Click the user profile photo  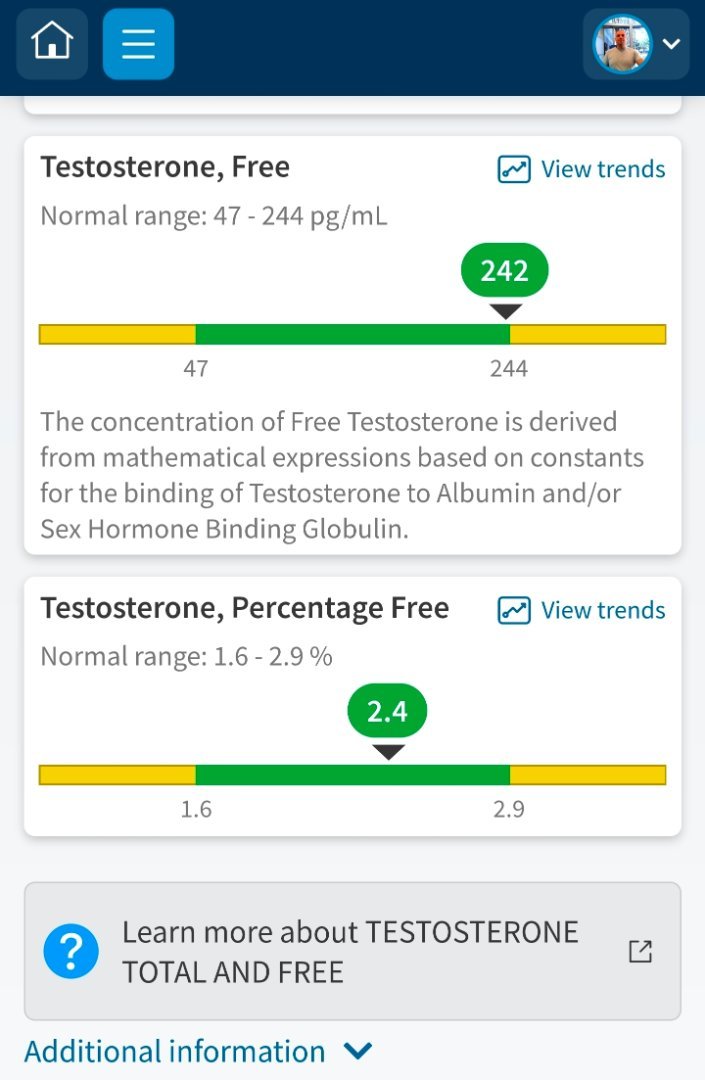coord(621,44)
